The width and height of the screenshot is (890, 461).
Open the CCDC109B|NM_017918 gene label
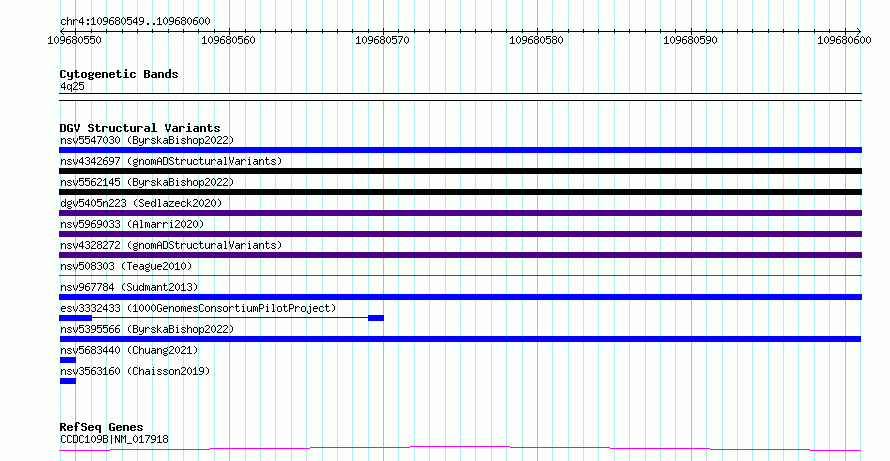tap(114, 439)
